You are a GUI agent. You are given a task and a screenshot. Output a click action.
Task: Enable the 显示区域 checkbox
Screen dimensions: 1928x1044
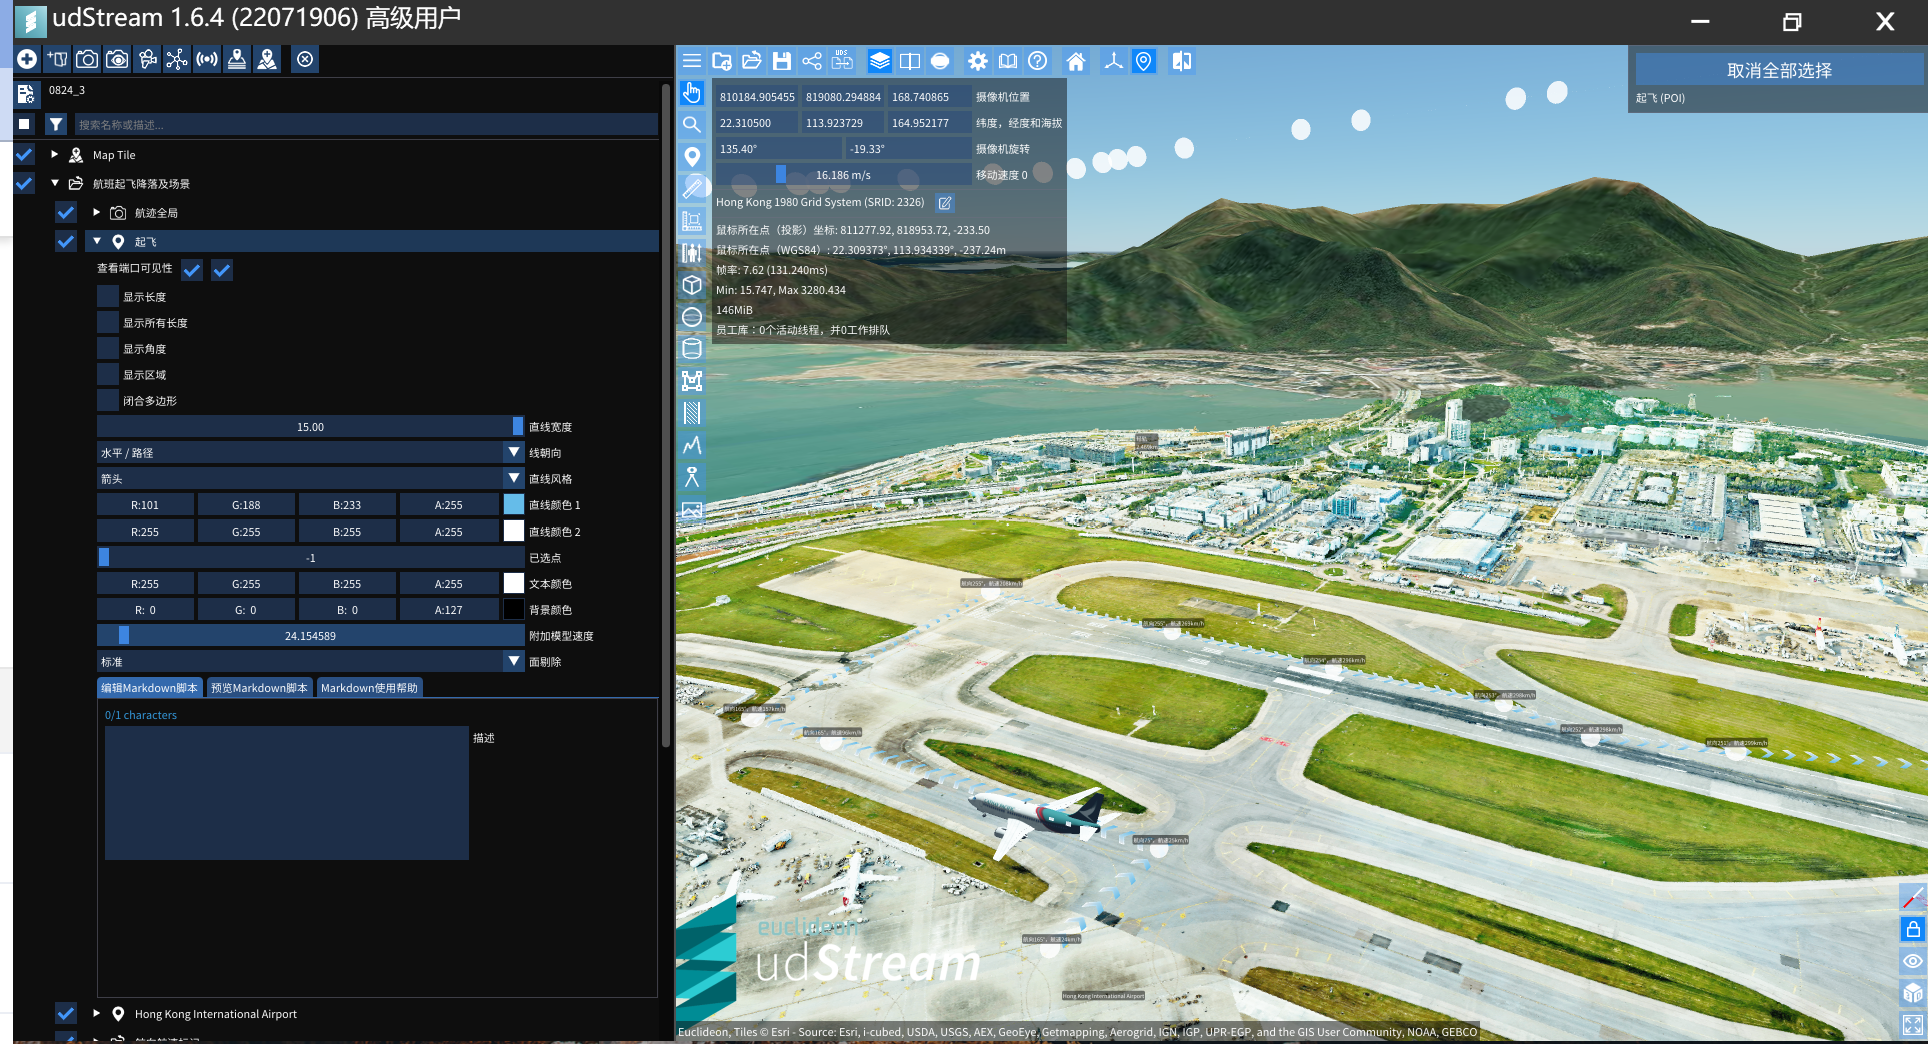click(x=108, y=374)
